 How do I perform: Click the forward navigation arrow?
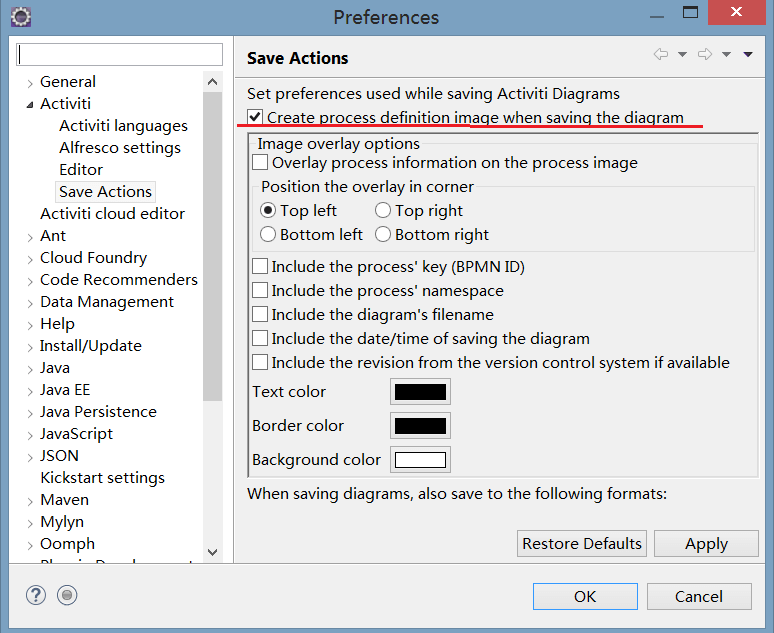(704, 55)
